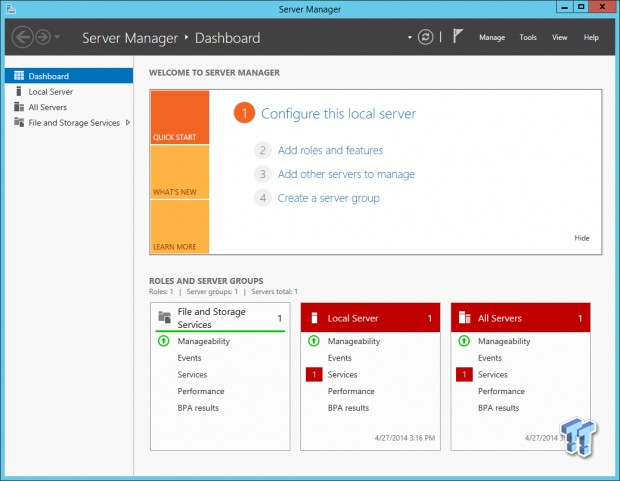620x481 pixels.
Task: Hide the welcome tile
Action: 582,238
